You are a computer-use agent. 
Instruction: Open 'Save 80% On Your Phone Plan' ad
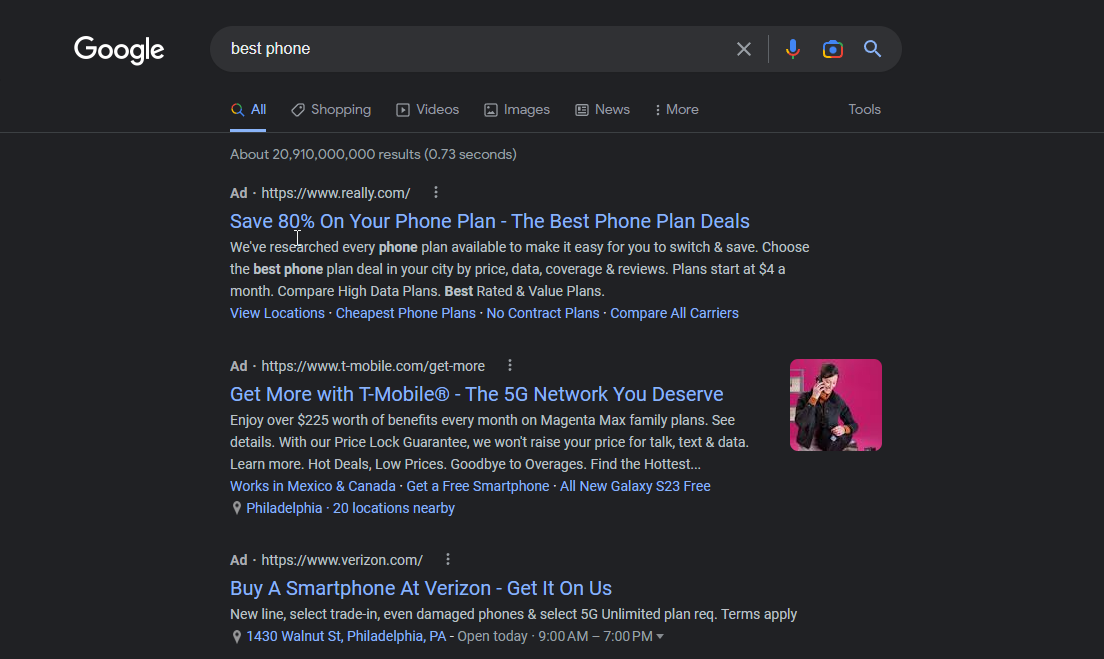(490, 221)
